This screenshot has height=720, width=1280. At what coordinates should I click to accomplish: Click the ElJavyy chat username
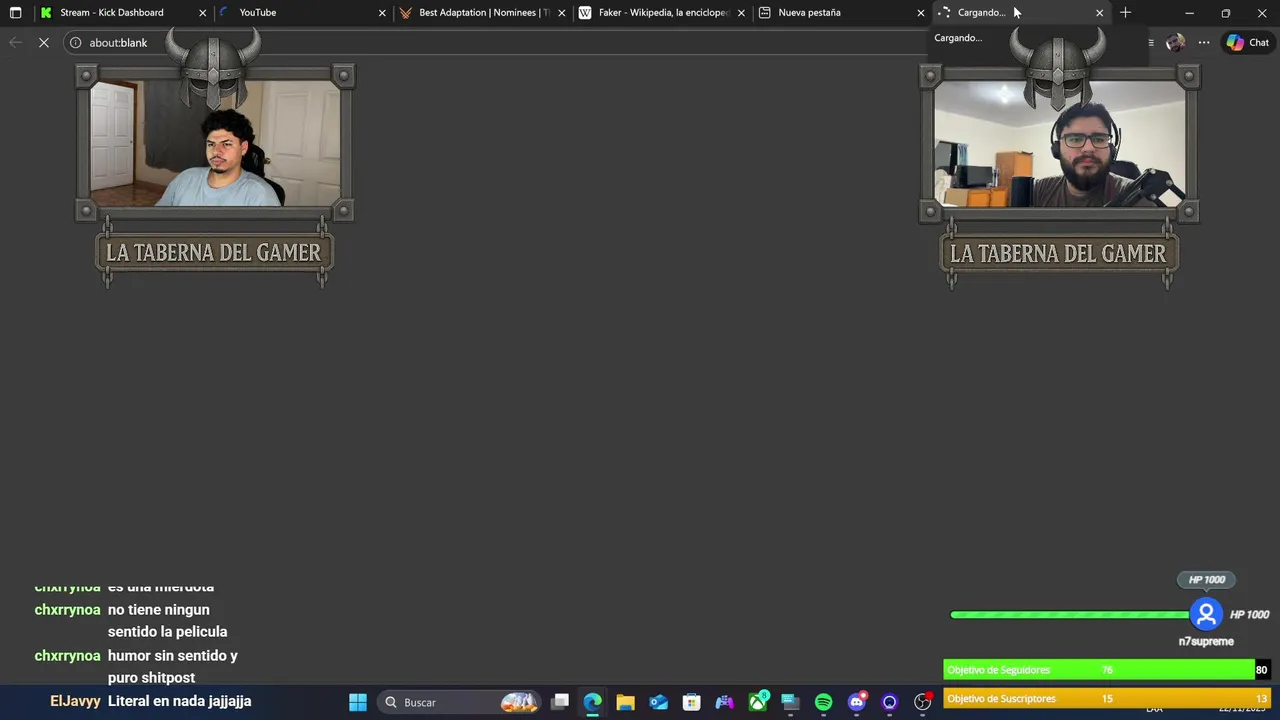(75, 701)
